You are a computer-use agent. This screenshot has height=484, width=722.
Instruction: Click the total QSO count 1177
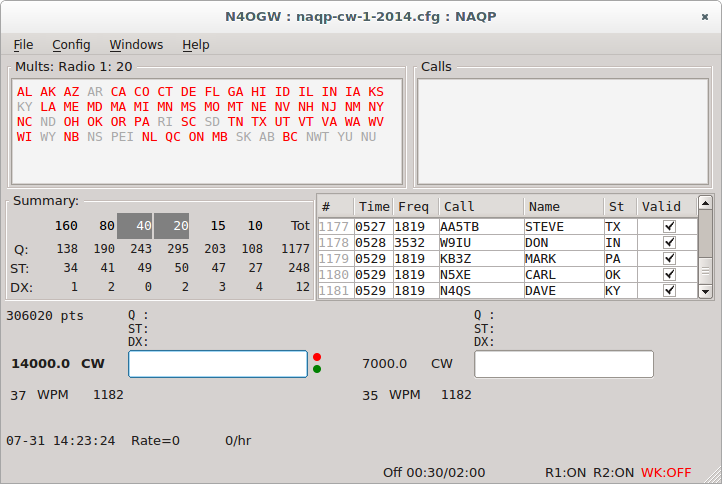295,249
